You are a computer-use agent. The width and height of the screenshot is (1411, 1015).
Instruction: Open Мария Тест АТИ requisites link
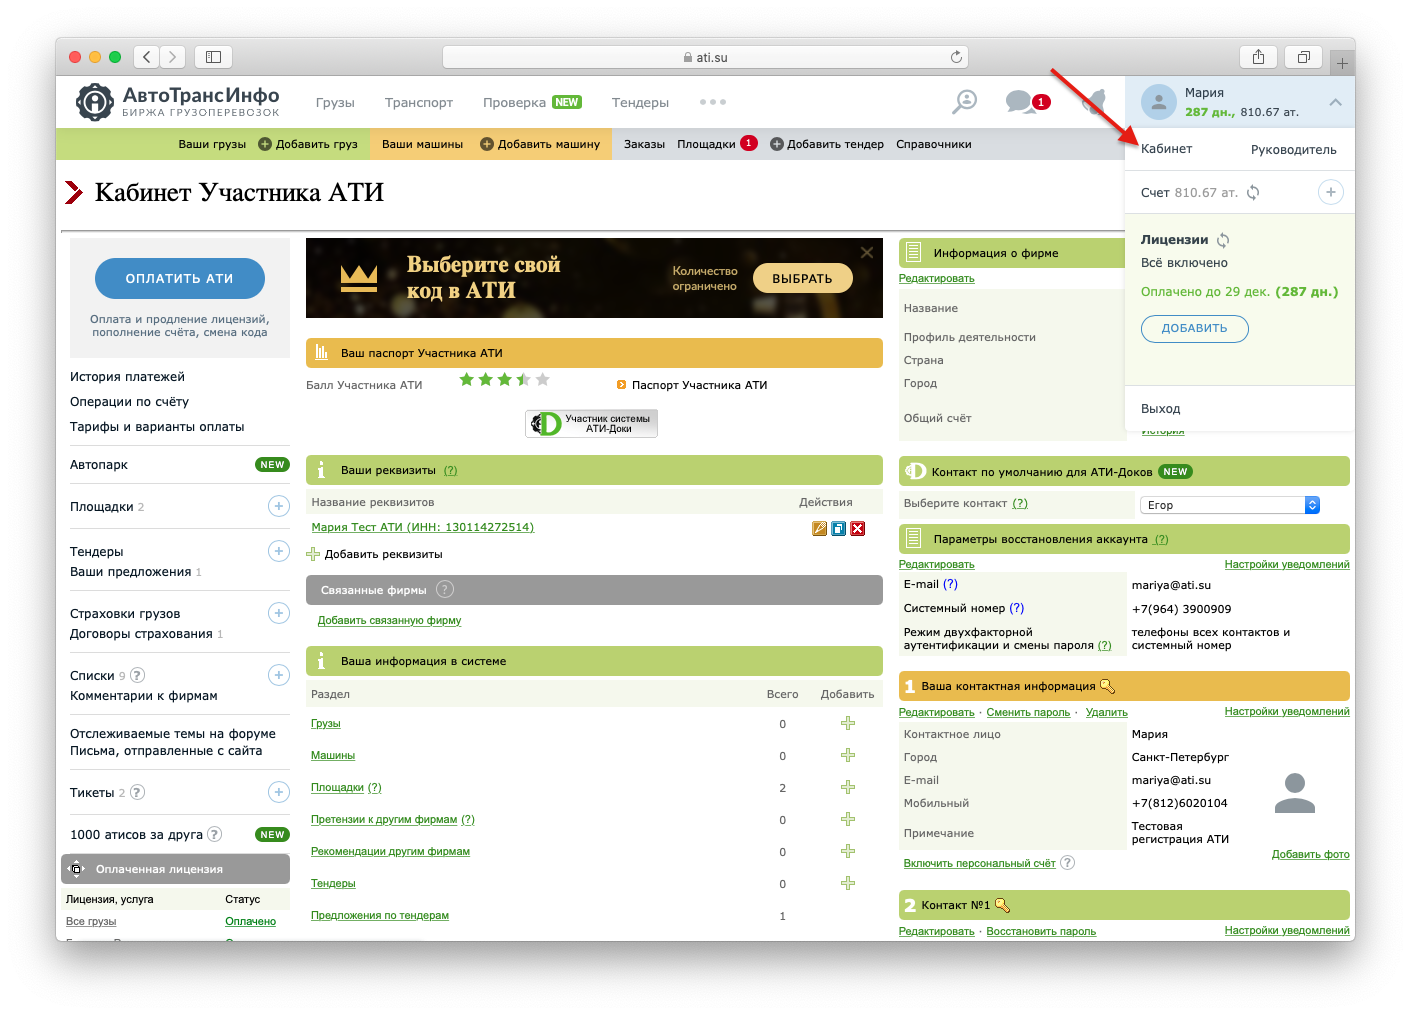click(423, 527)
